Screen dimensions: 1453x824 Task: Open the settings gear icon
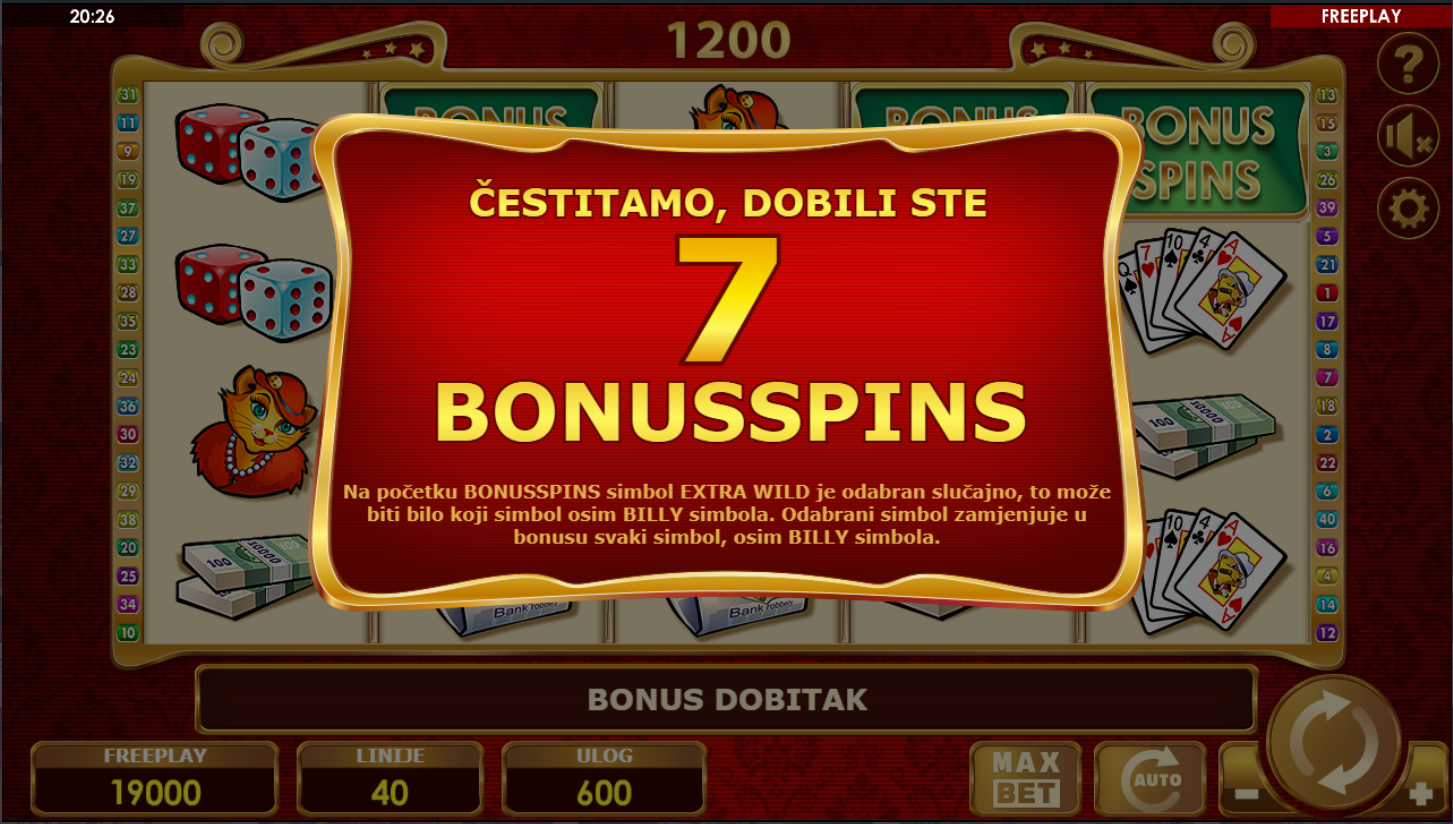pos(1408,208)
